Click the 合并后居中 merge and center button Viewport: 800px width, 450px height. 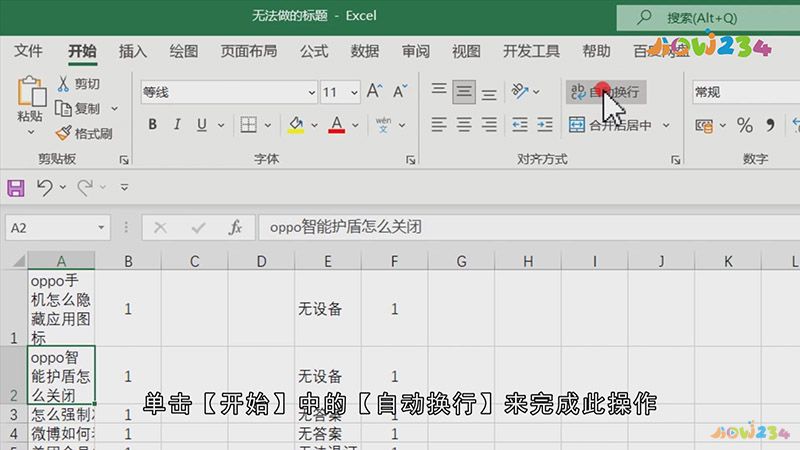pyautogui.click(x=610, y=125)
